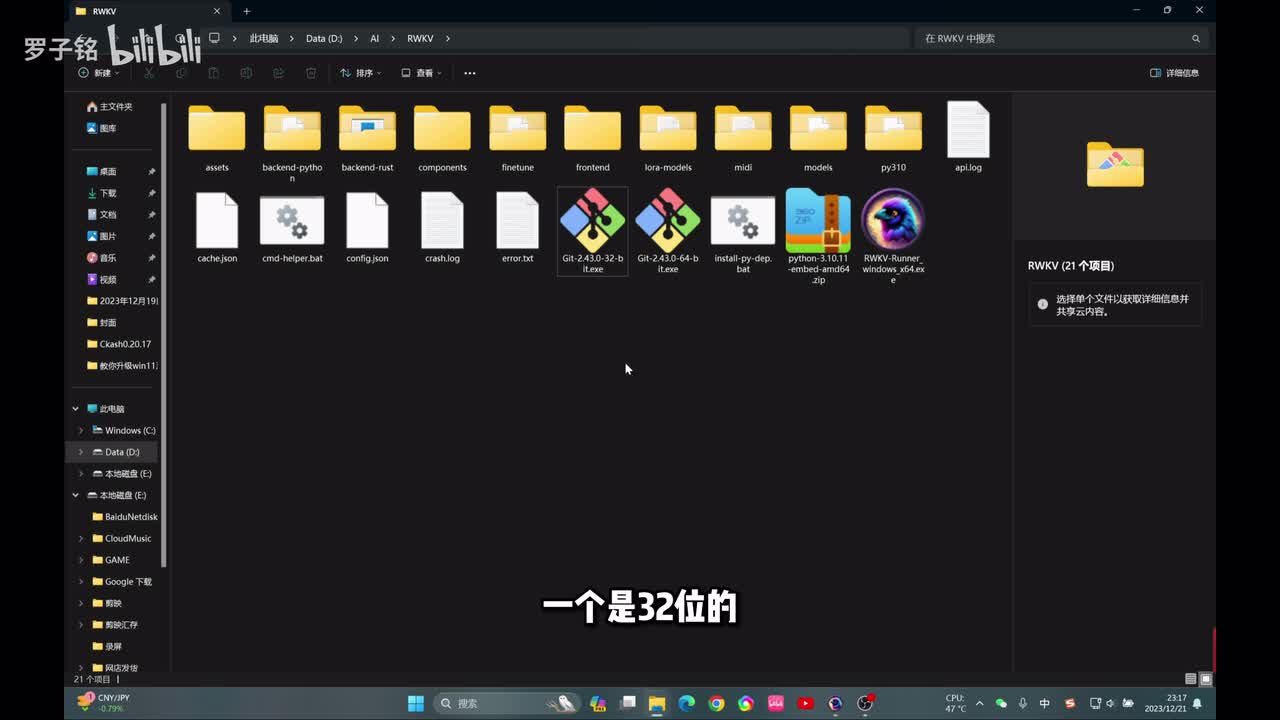Select the backend-python folder
Viewport: 1280px width, 720px height.
(292, 130)
